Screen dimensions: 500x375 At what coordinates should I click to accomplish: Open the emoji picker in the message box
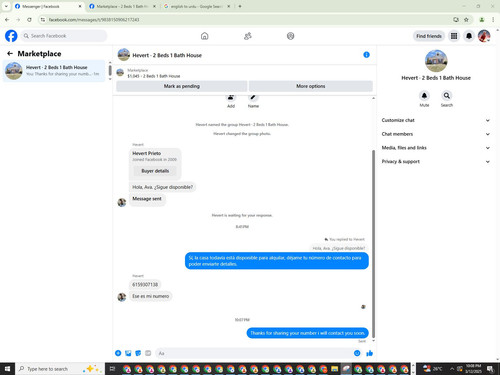(x=357, y=353)
